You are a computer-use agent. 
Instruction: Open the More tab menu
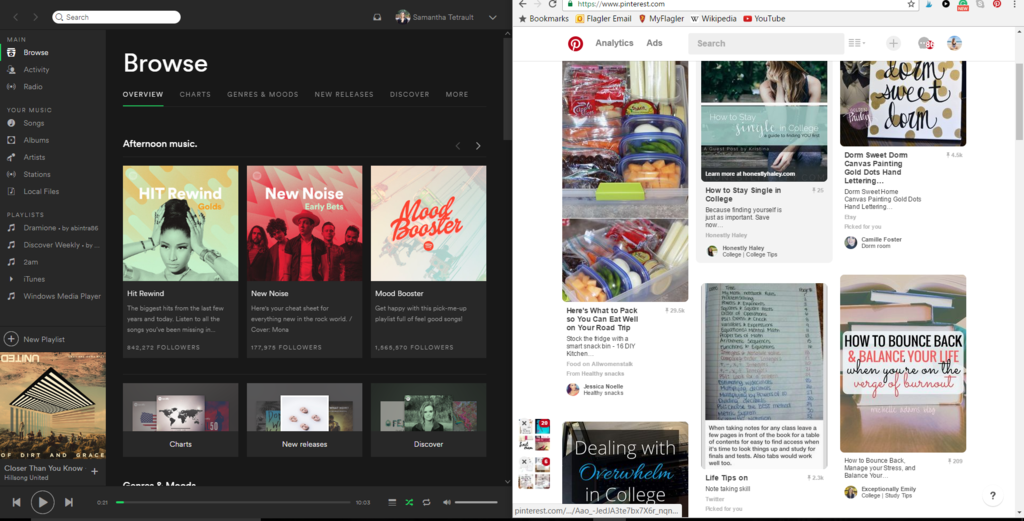coord(456,94)
